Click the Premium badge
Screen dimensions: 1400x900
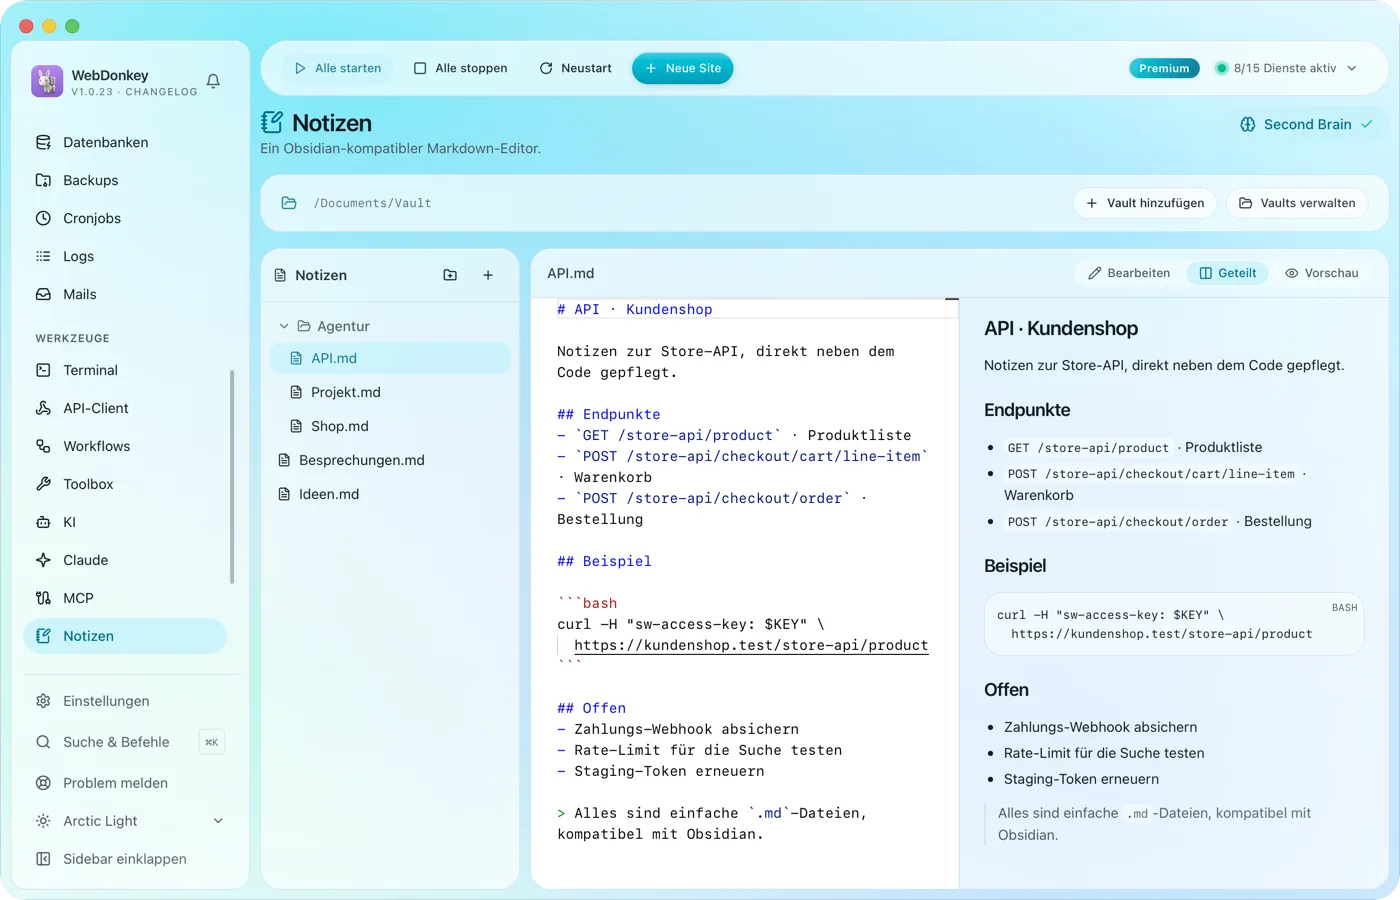[x=1164, y=68]
